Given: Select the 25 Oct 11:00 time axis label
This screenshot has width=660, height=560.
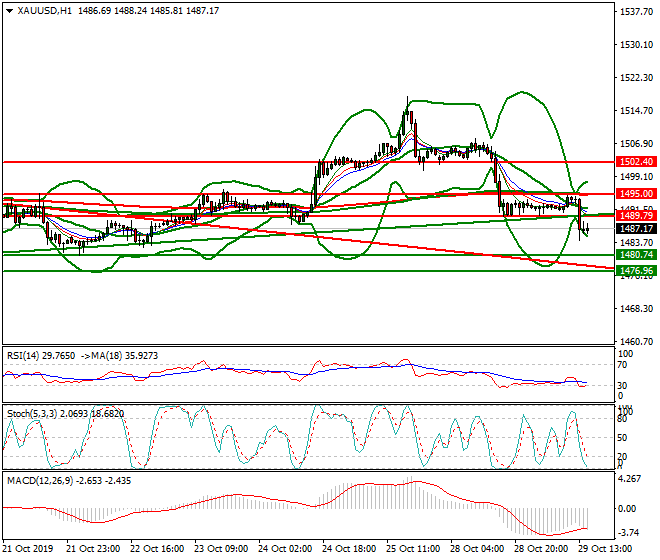Looking at the screenshot, I should [x=413, y=549].
